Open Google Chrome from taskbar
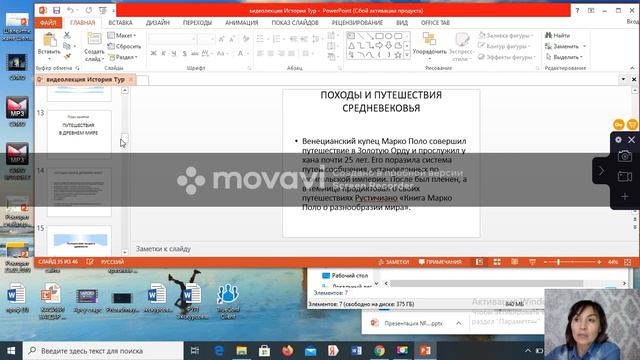 point(379,350)
